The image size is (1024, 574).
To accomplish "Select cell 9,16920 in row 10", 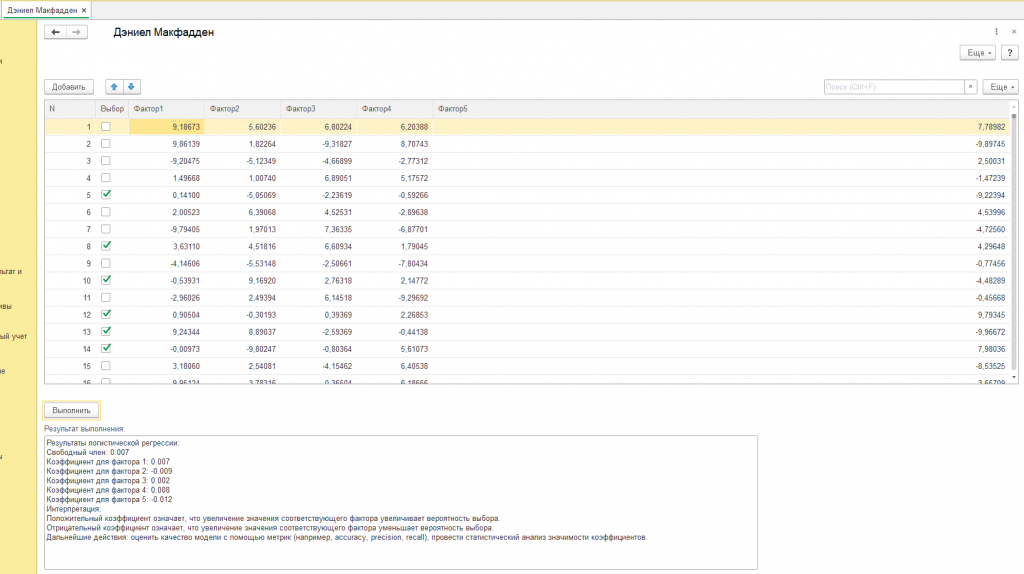I will [242, 281].
